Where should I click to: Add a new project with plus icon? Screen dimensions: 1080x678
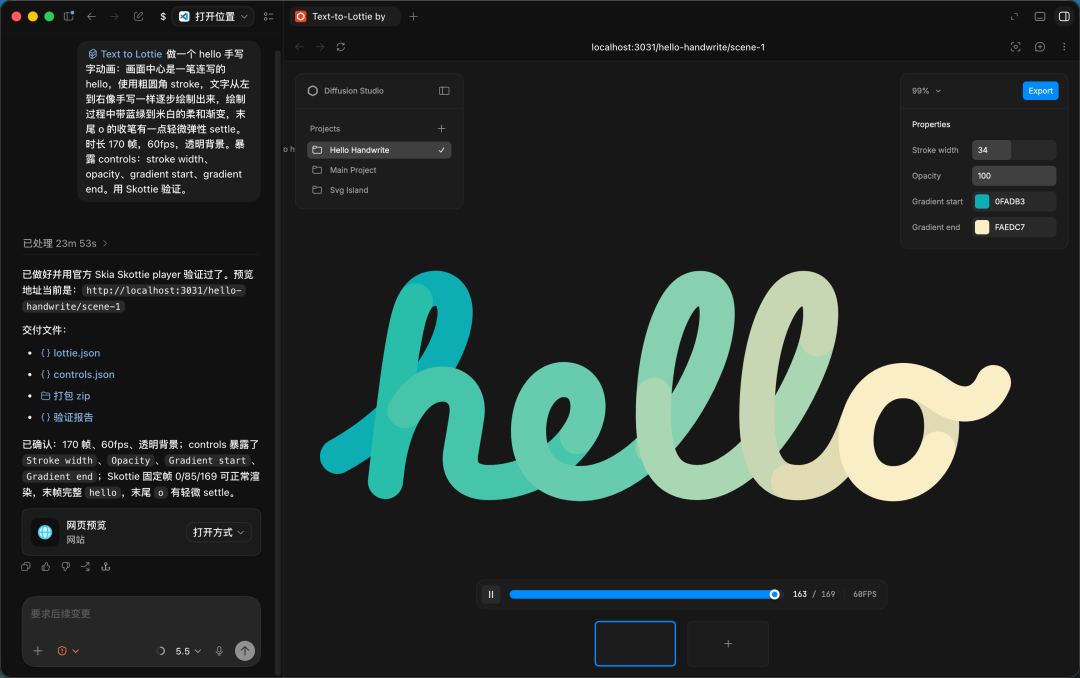click(442, 129)
